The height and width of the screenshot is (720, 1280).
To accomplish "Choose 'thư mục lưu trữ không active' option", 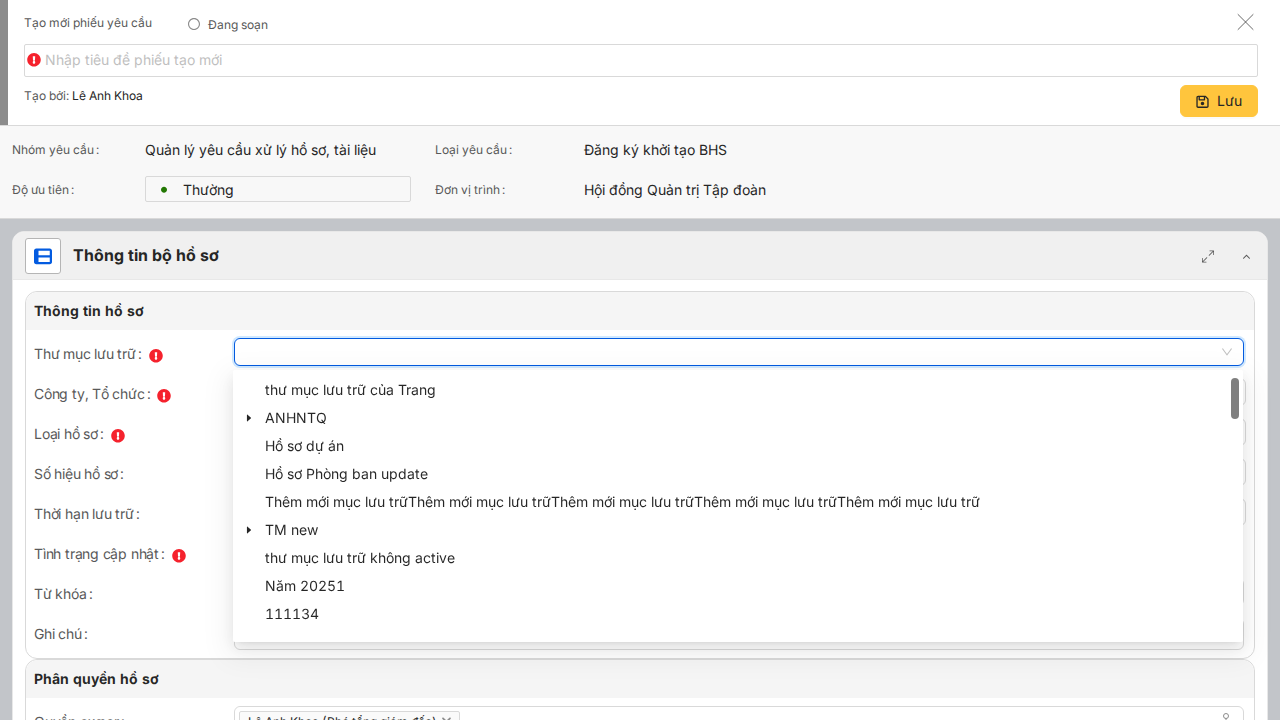I will point(359,558).
